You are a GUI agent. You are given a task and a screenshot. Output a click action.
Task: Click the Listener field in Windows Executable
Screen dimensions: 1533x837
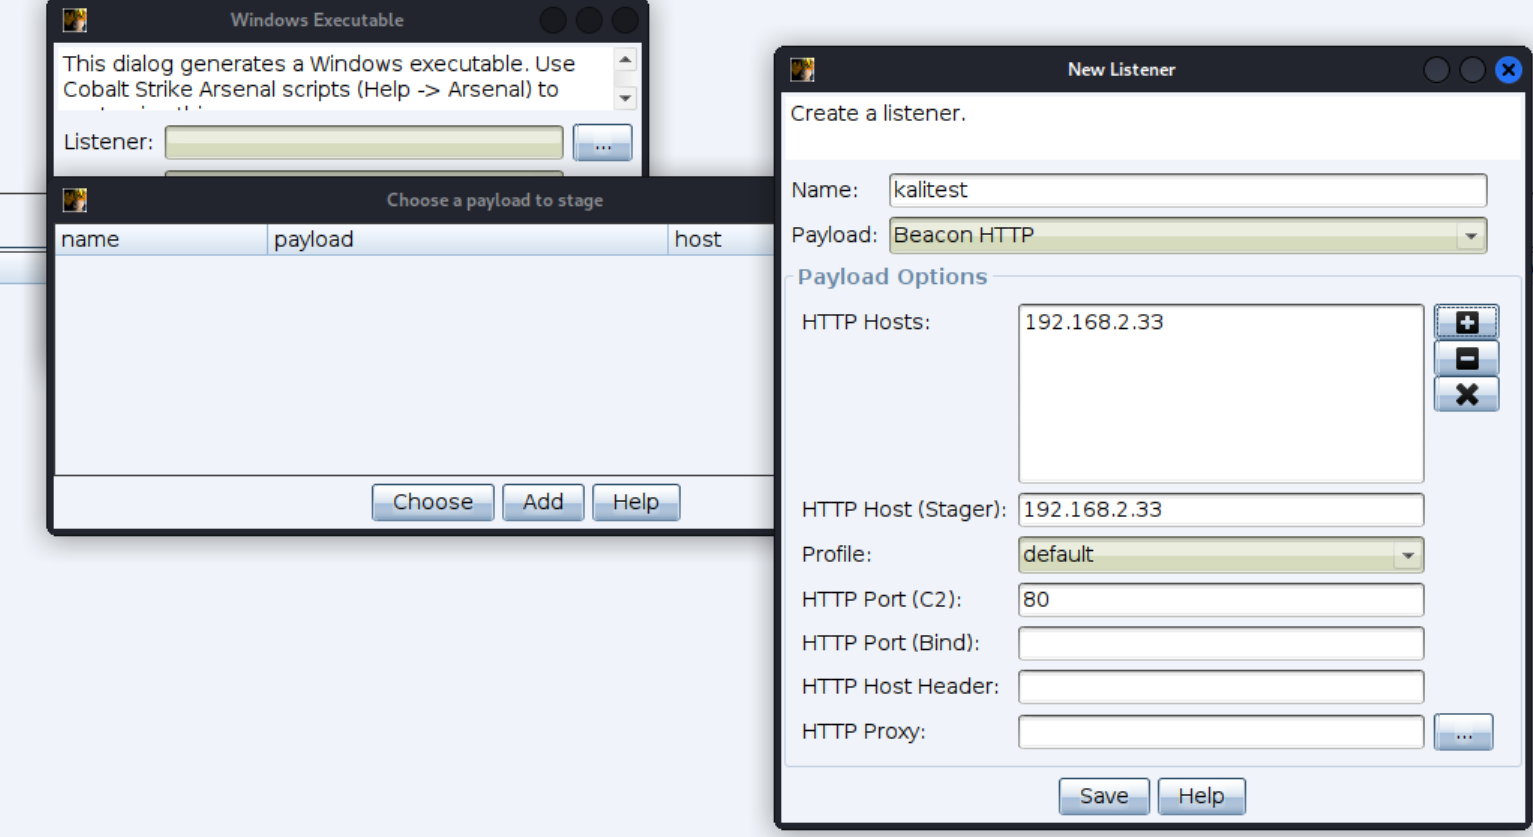pos(364,142)
